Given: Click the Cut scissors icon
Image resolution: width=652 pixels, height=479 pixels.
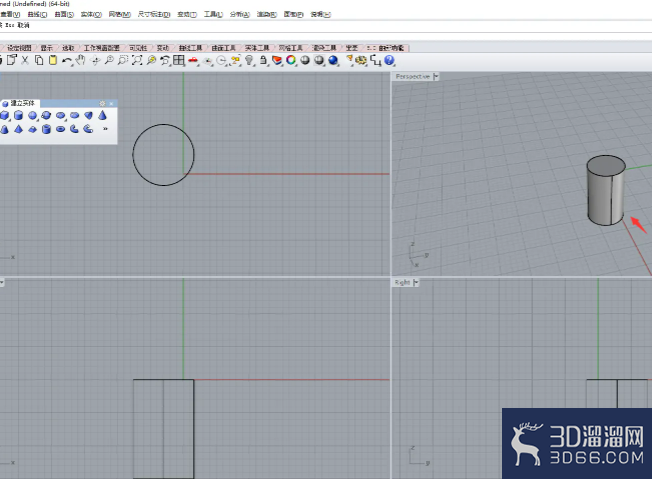Looking at the screenshot, I should pos(25,60).
